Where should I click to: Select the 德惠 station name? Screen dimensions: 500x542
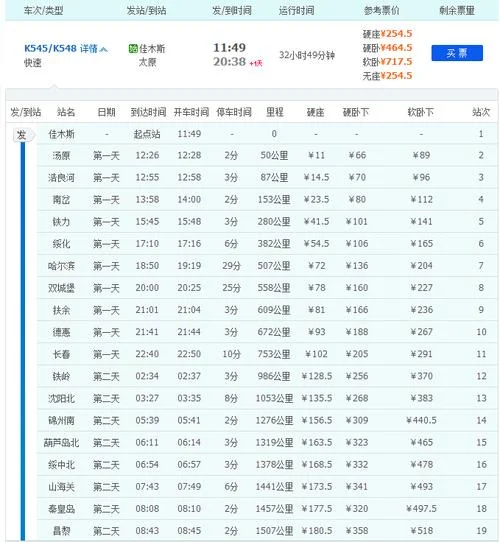tap(61, 333)
